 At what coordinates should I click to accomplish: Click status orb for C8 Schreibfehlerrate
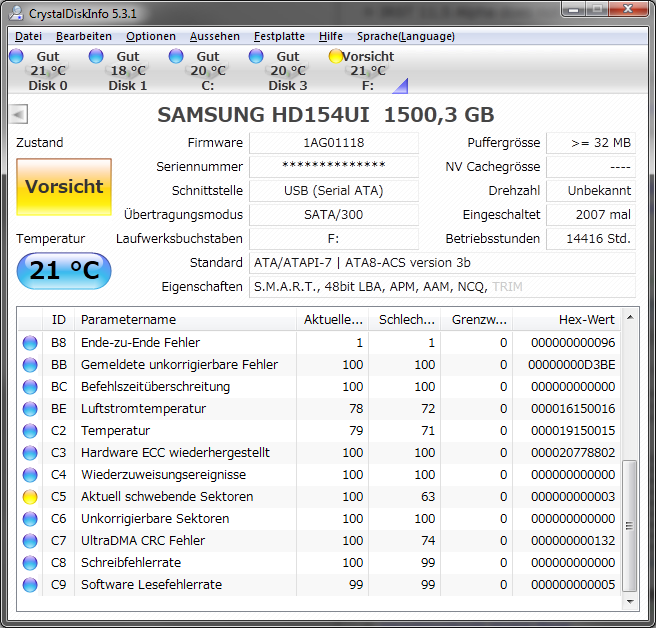pyautogui.click(x=30, y=563)
